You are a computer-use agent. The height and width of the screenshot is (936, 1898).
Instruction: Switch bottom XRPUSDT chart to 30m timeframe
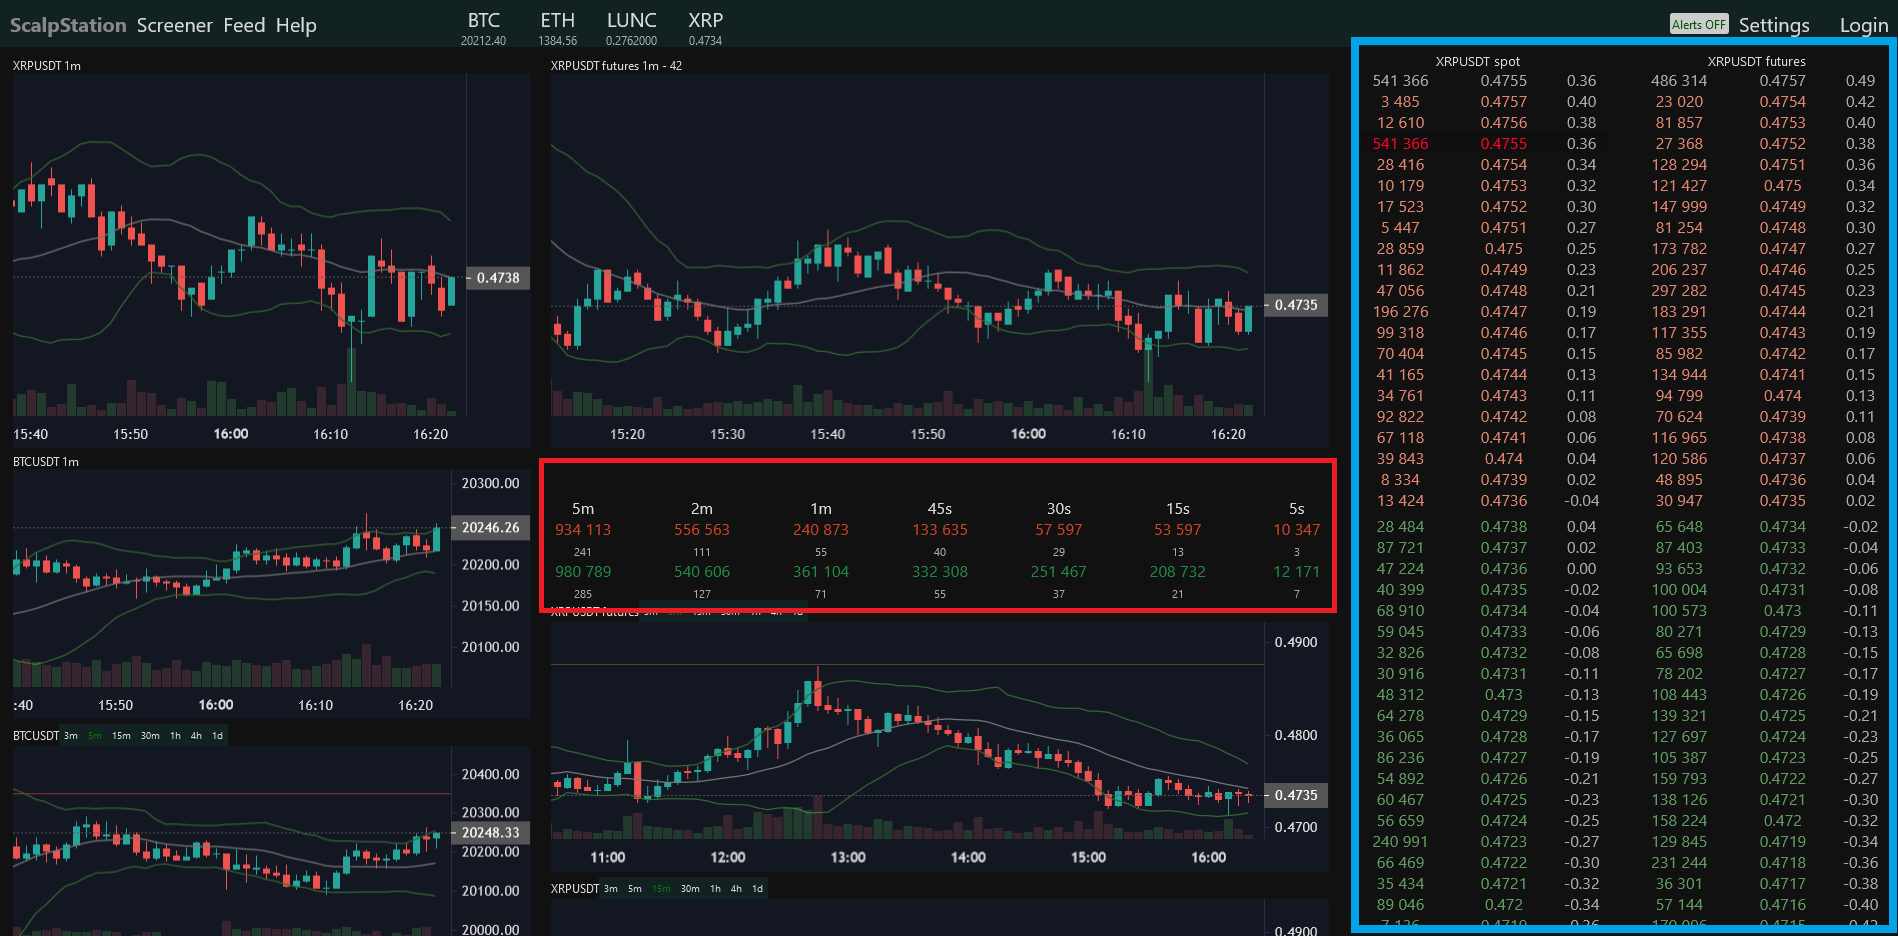pyautogui.click(x=690, y=889)
